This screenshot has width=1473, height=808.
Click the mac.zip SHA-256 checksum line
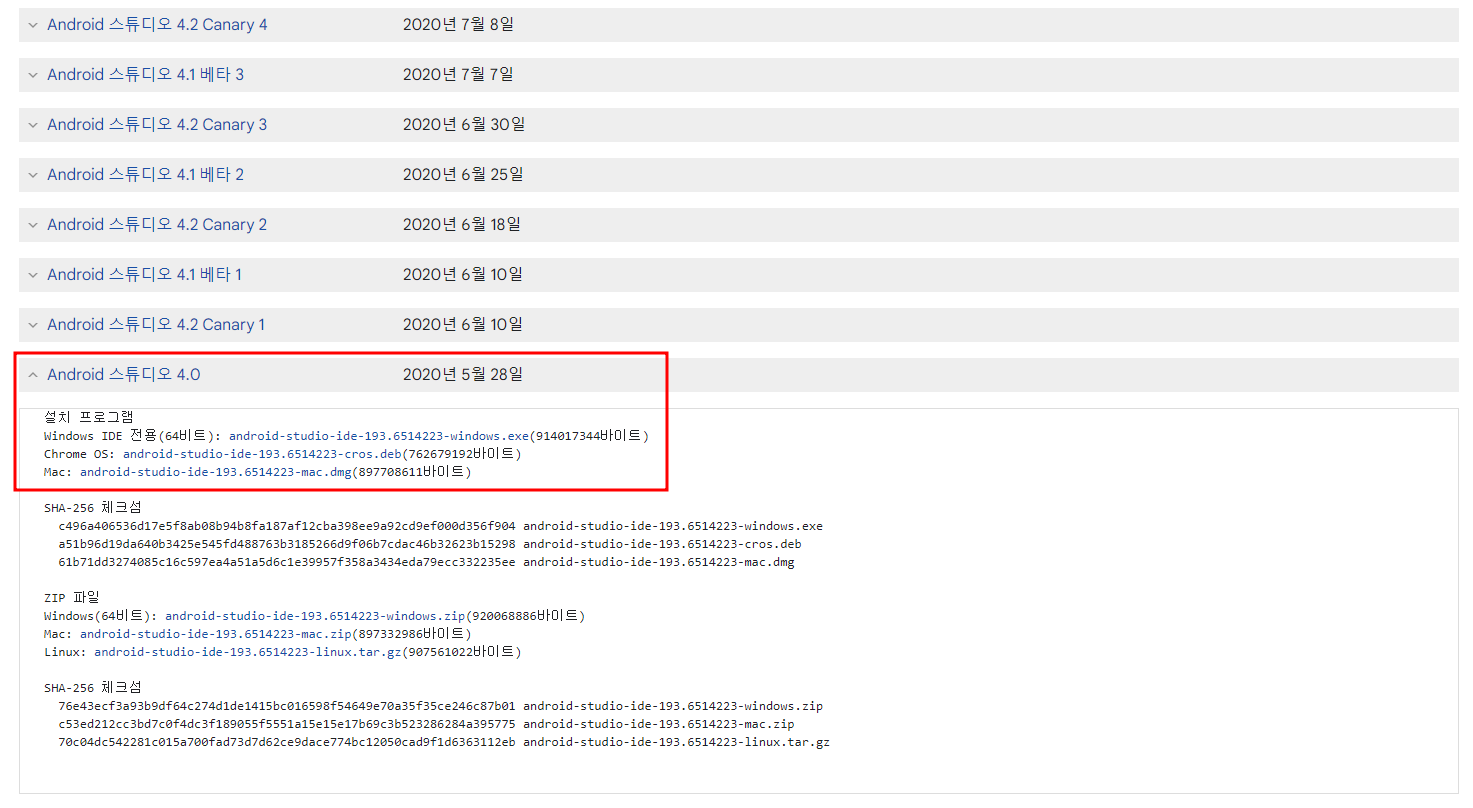tap(426, 724)
